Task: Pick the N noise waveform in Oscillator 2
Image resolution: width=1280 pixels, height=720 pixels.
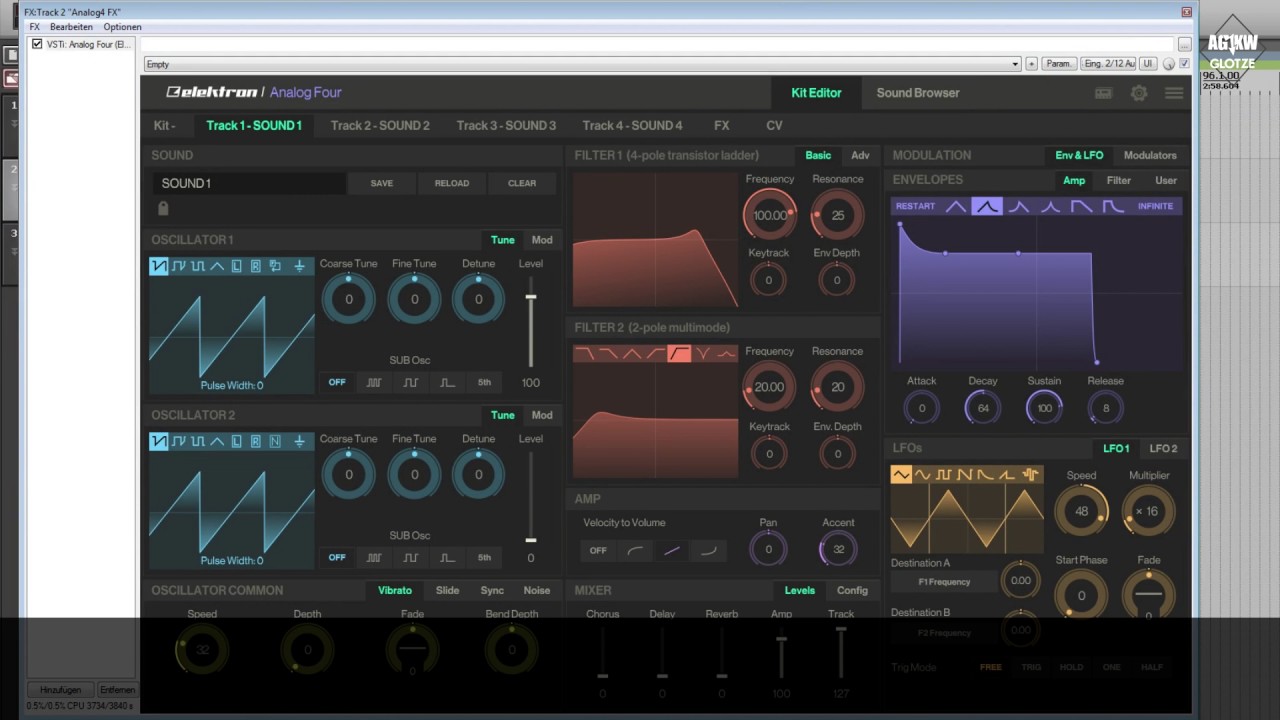Action: point(275,441)
